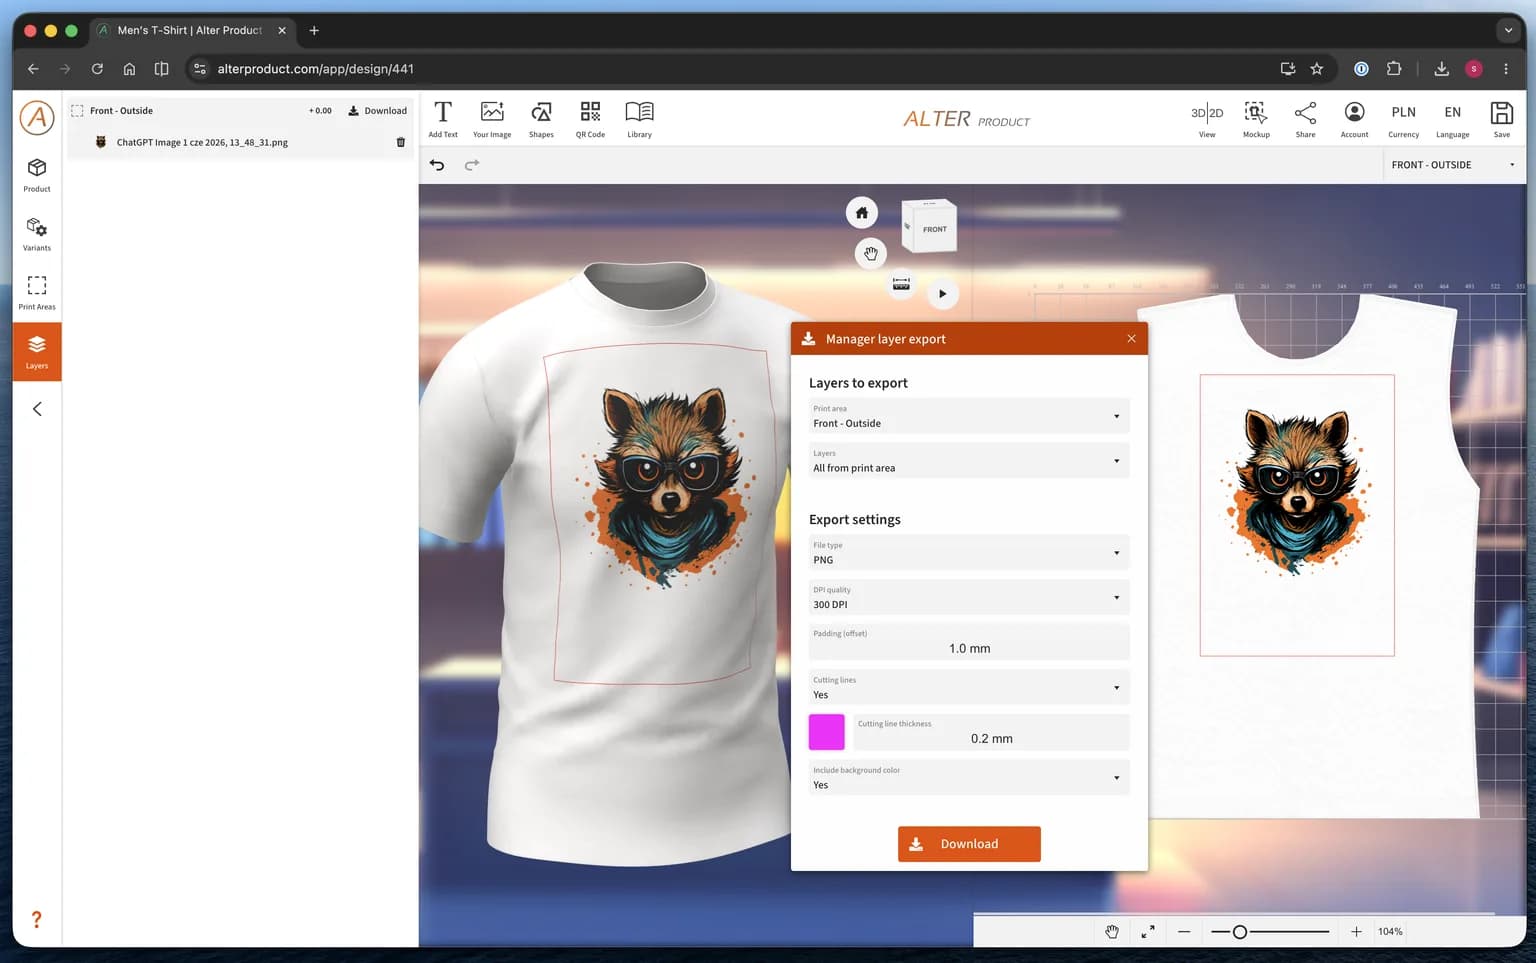The image size is (1536, 963).
Task: Open a new browser tab
Action: coord(314,30)
